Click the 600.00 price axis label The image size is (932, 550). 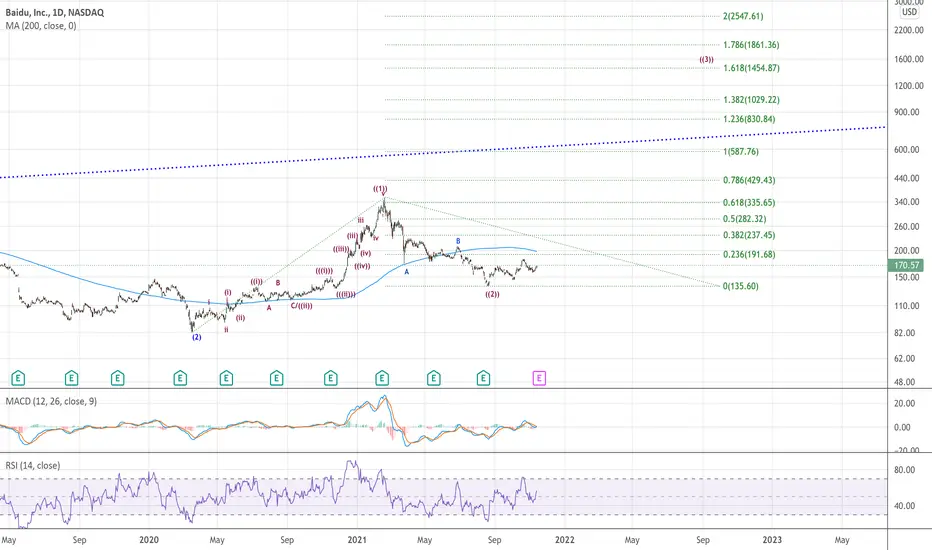tap(906, 150)
